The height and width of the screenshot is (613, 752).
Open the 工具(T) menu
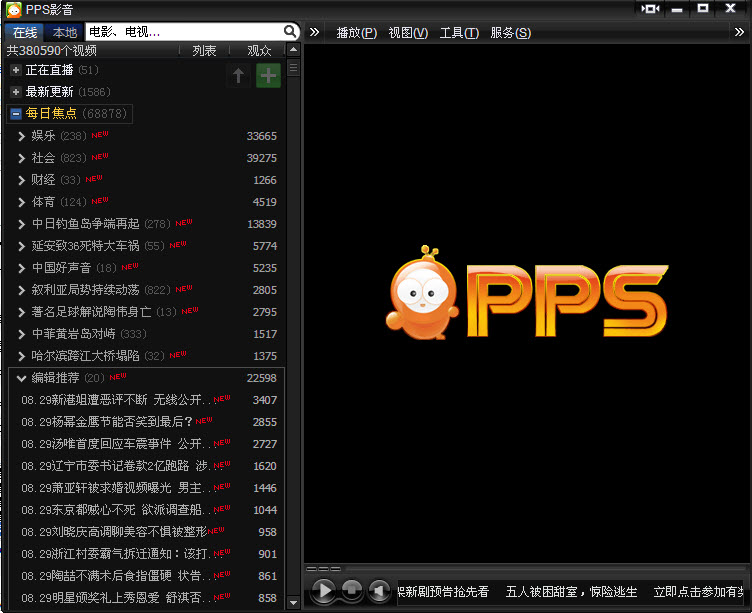(x=458, y=32)
